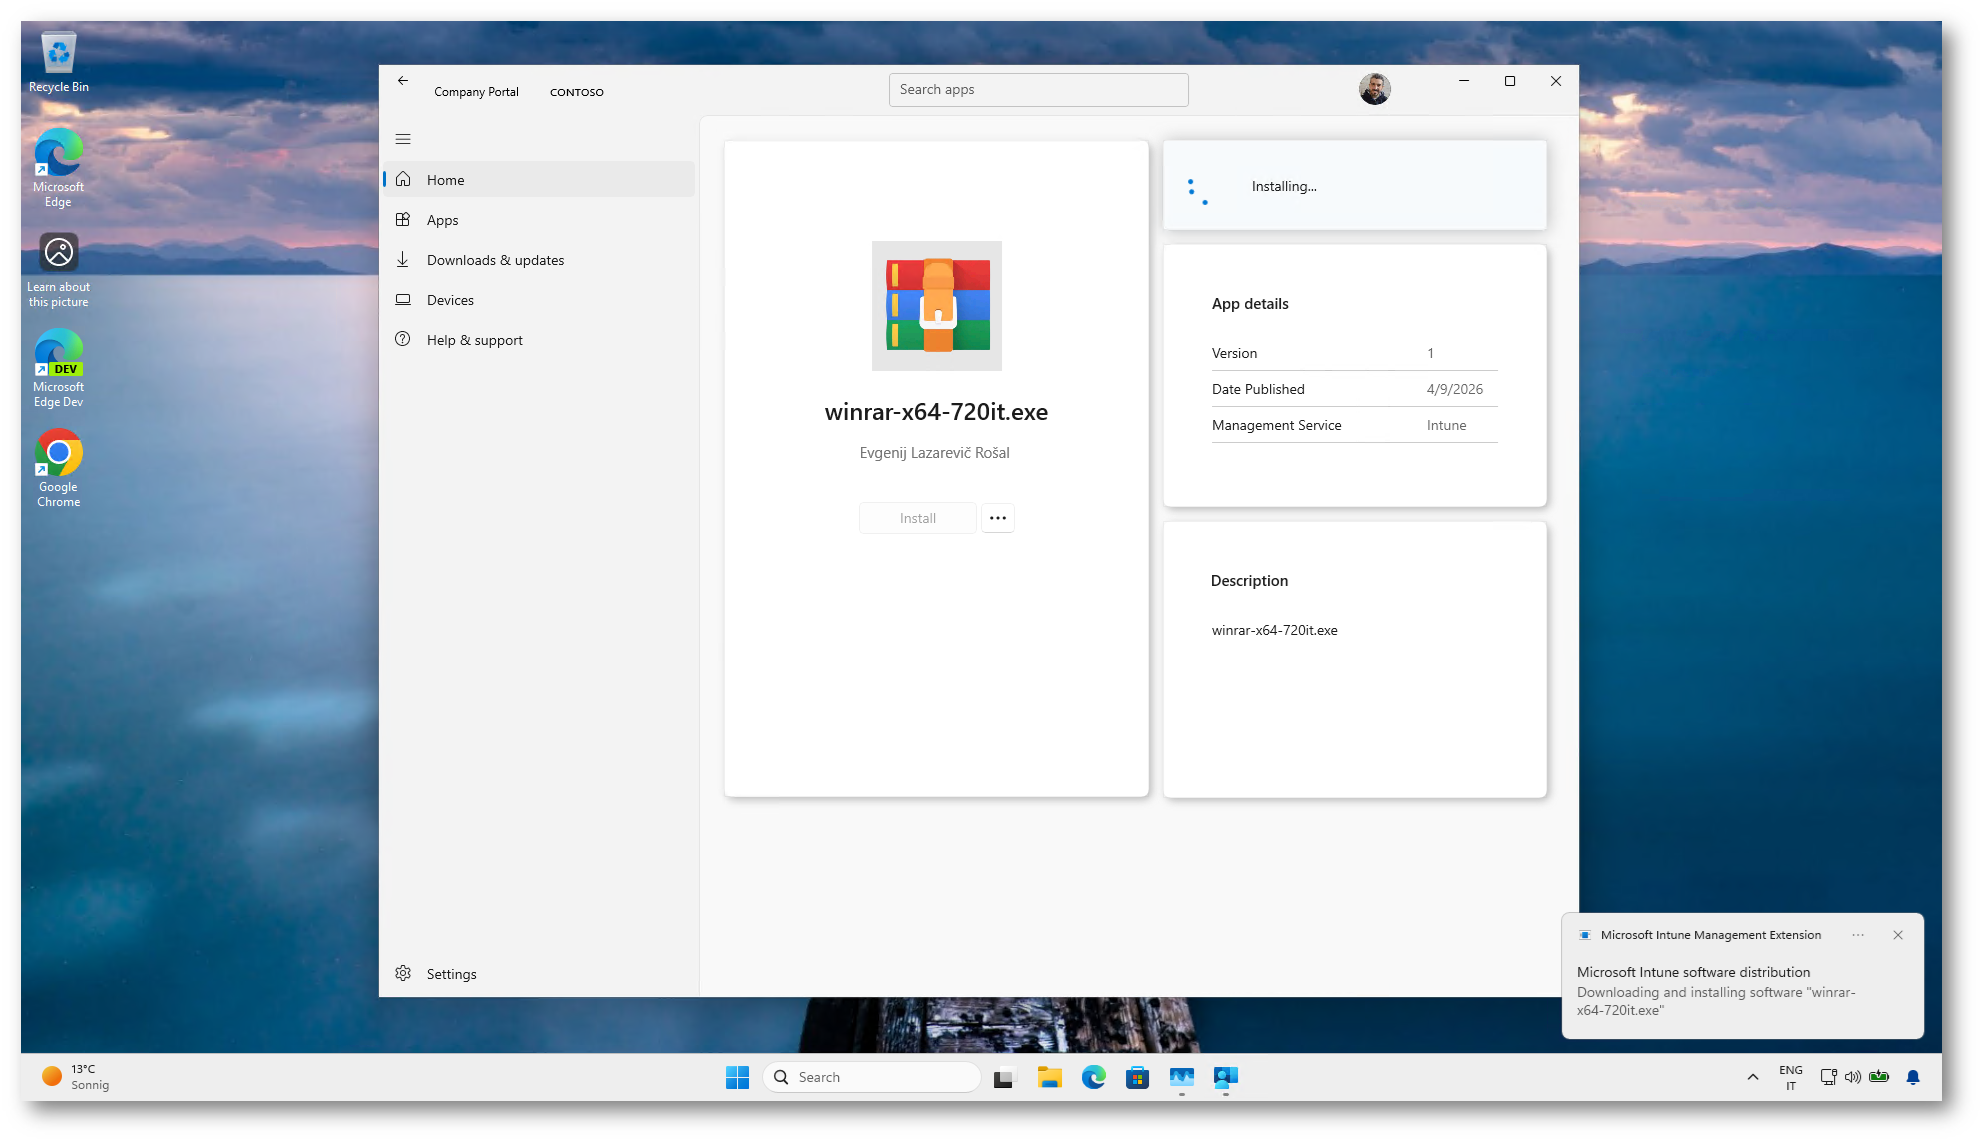Screen dimensions: 1984x1143
Task: Expand the system tray hidden icons chevron
Action: [1752, 1077]
